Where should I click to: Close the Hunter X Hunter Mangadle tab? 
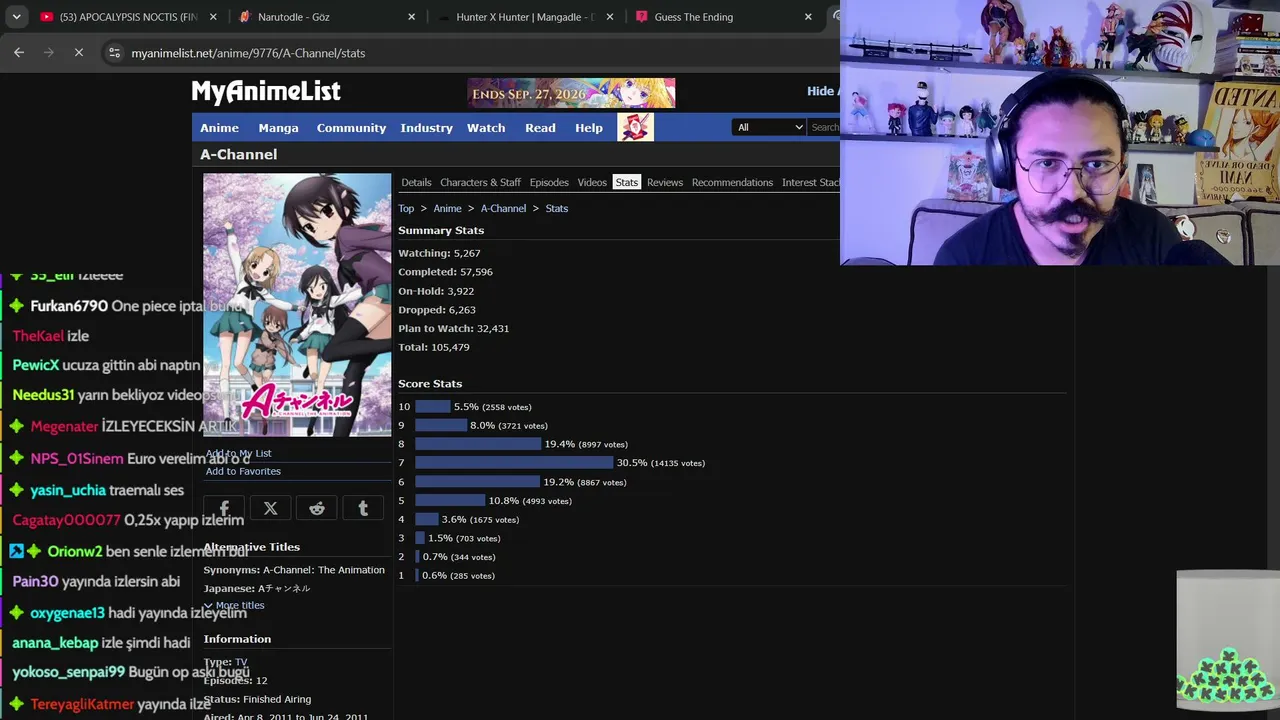click(x=610, y=17)
